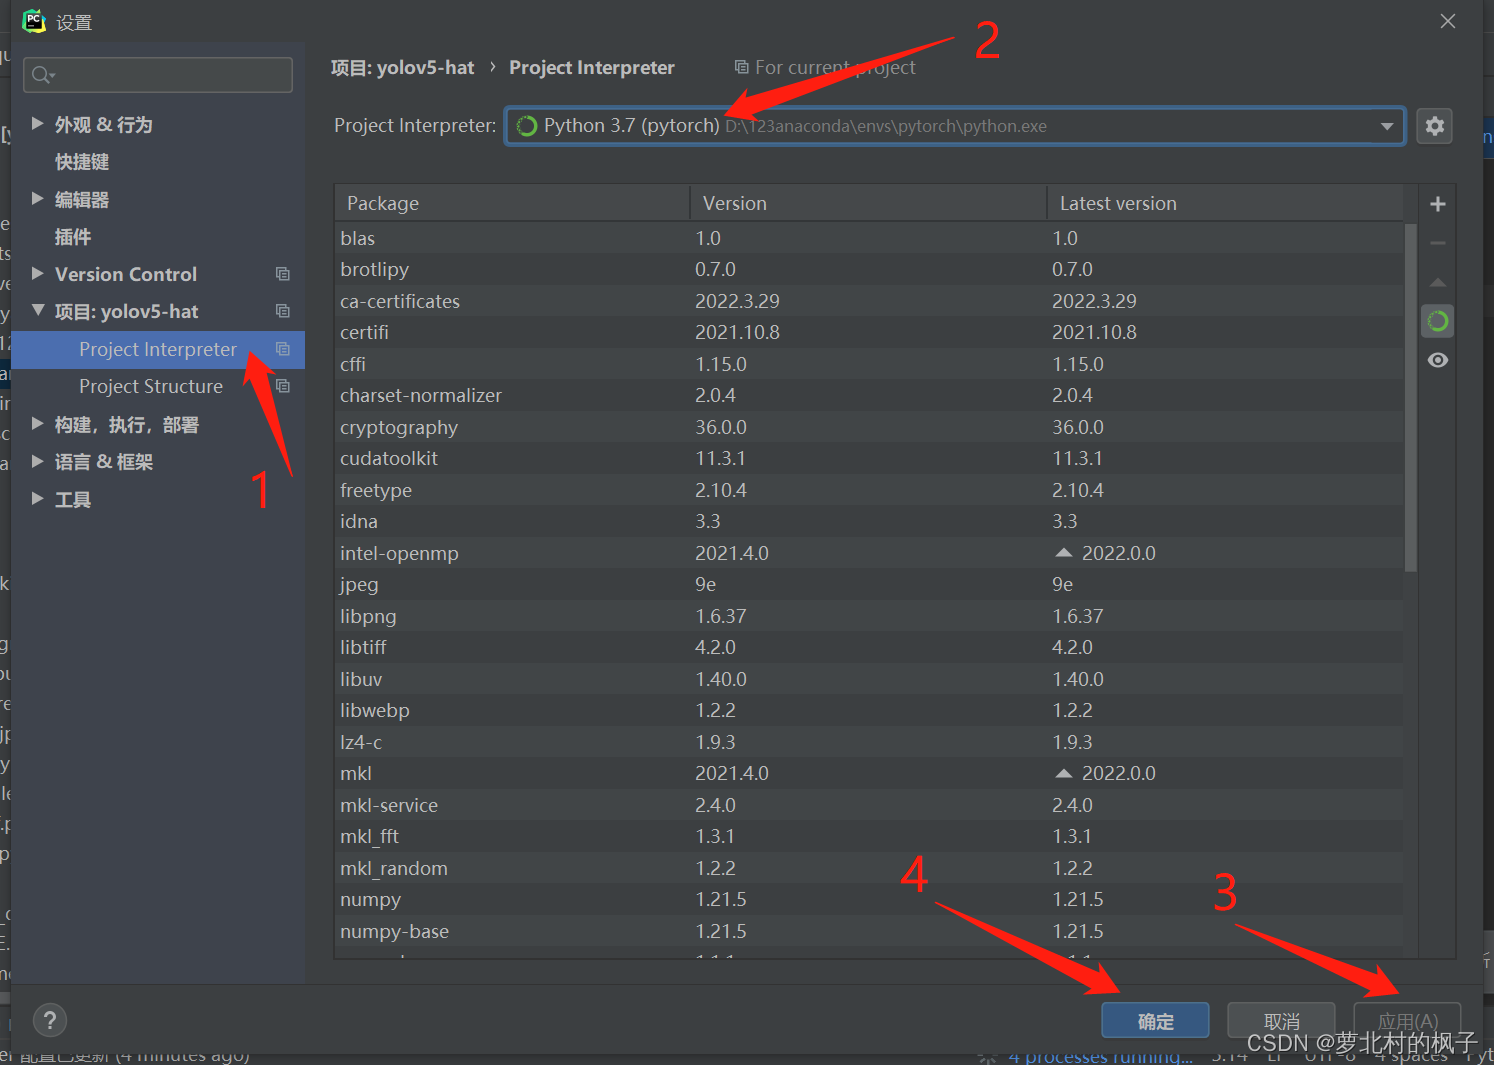
Task: Select the charset-normalizer package row
Action: 869,396
